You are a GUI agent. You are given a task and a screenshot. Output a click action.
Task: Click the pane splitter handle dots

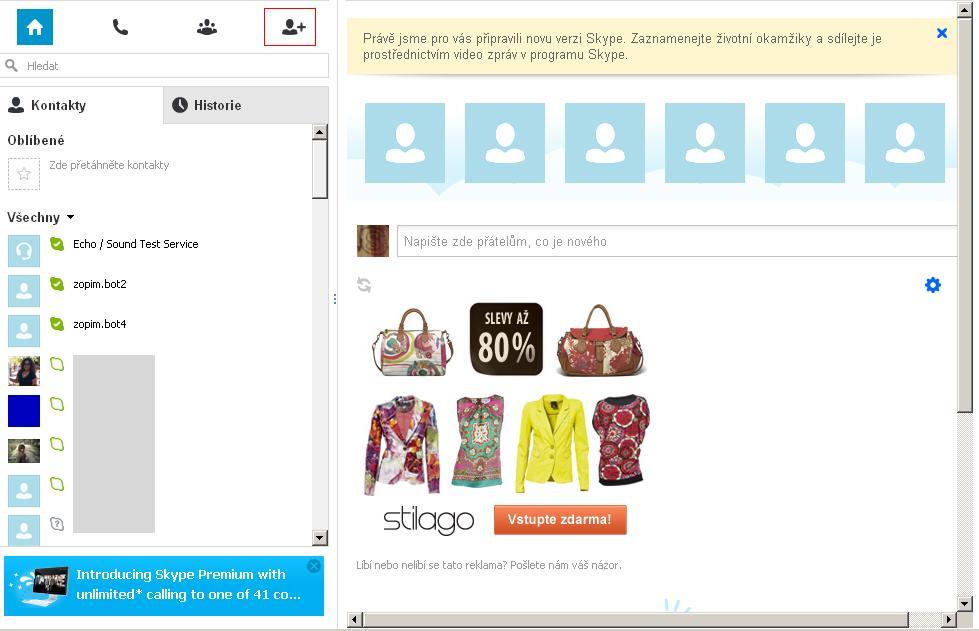335,300
